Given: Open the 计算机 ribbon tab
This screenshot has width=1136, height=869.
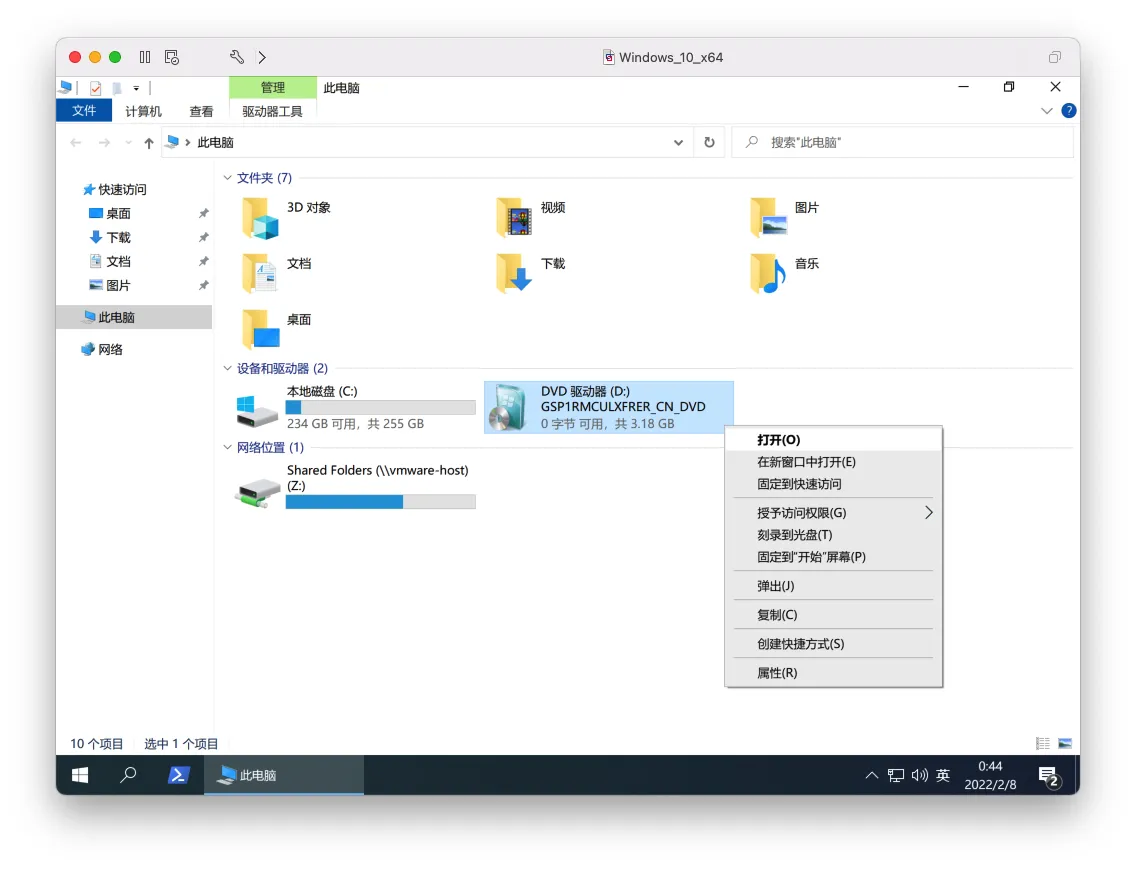Looking at the screenshot, I should coord(143,111).
